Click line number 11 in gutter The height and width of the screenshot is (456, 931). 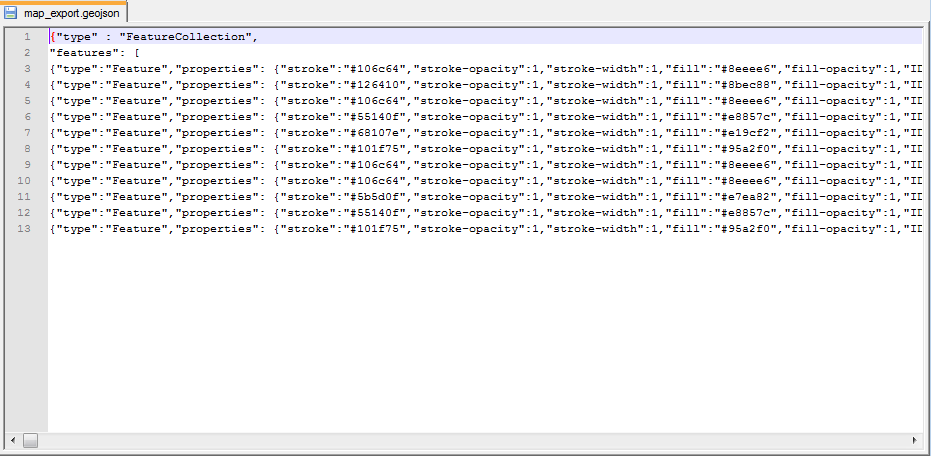tap(24, 197)
